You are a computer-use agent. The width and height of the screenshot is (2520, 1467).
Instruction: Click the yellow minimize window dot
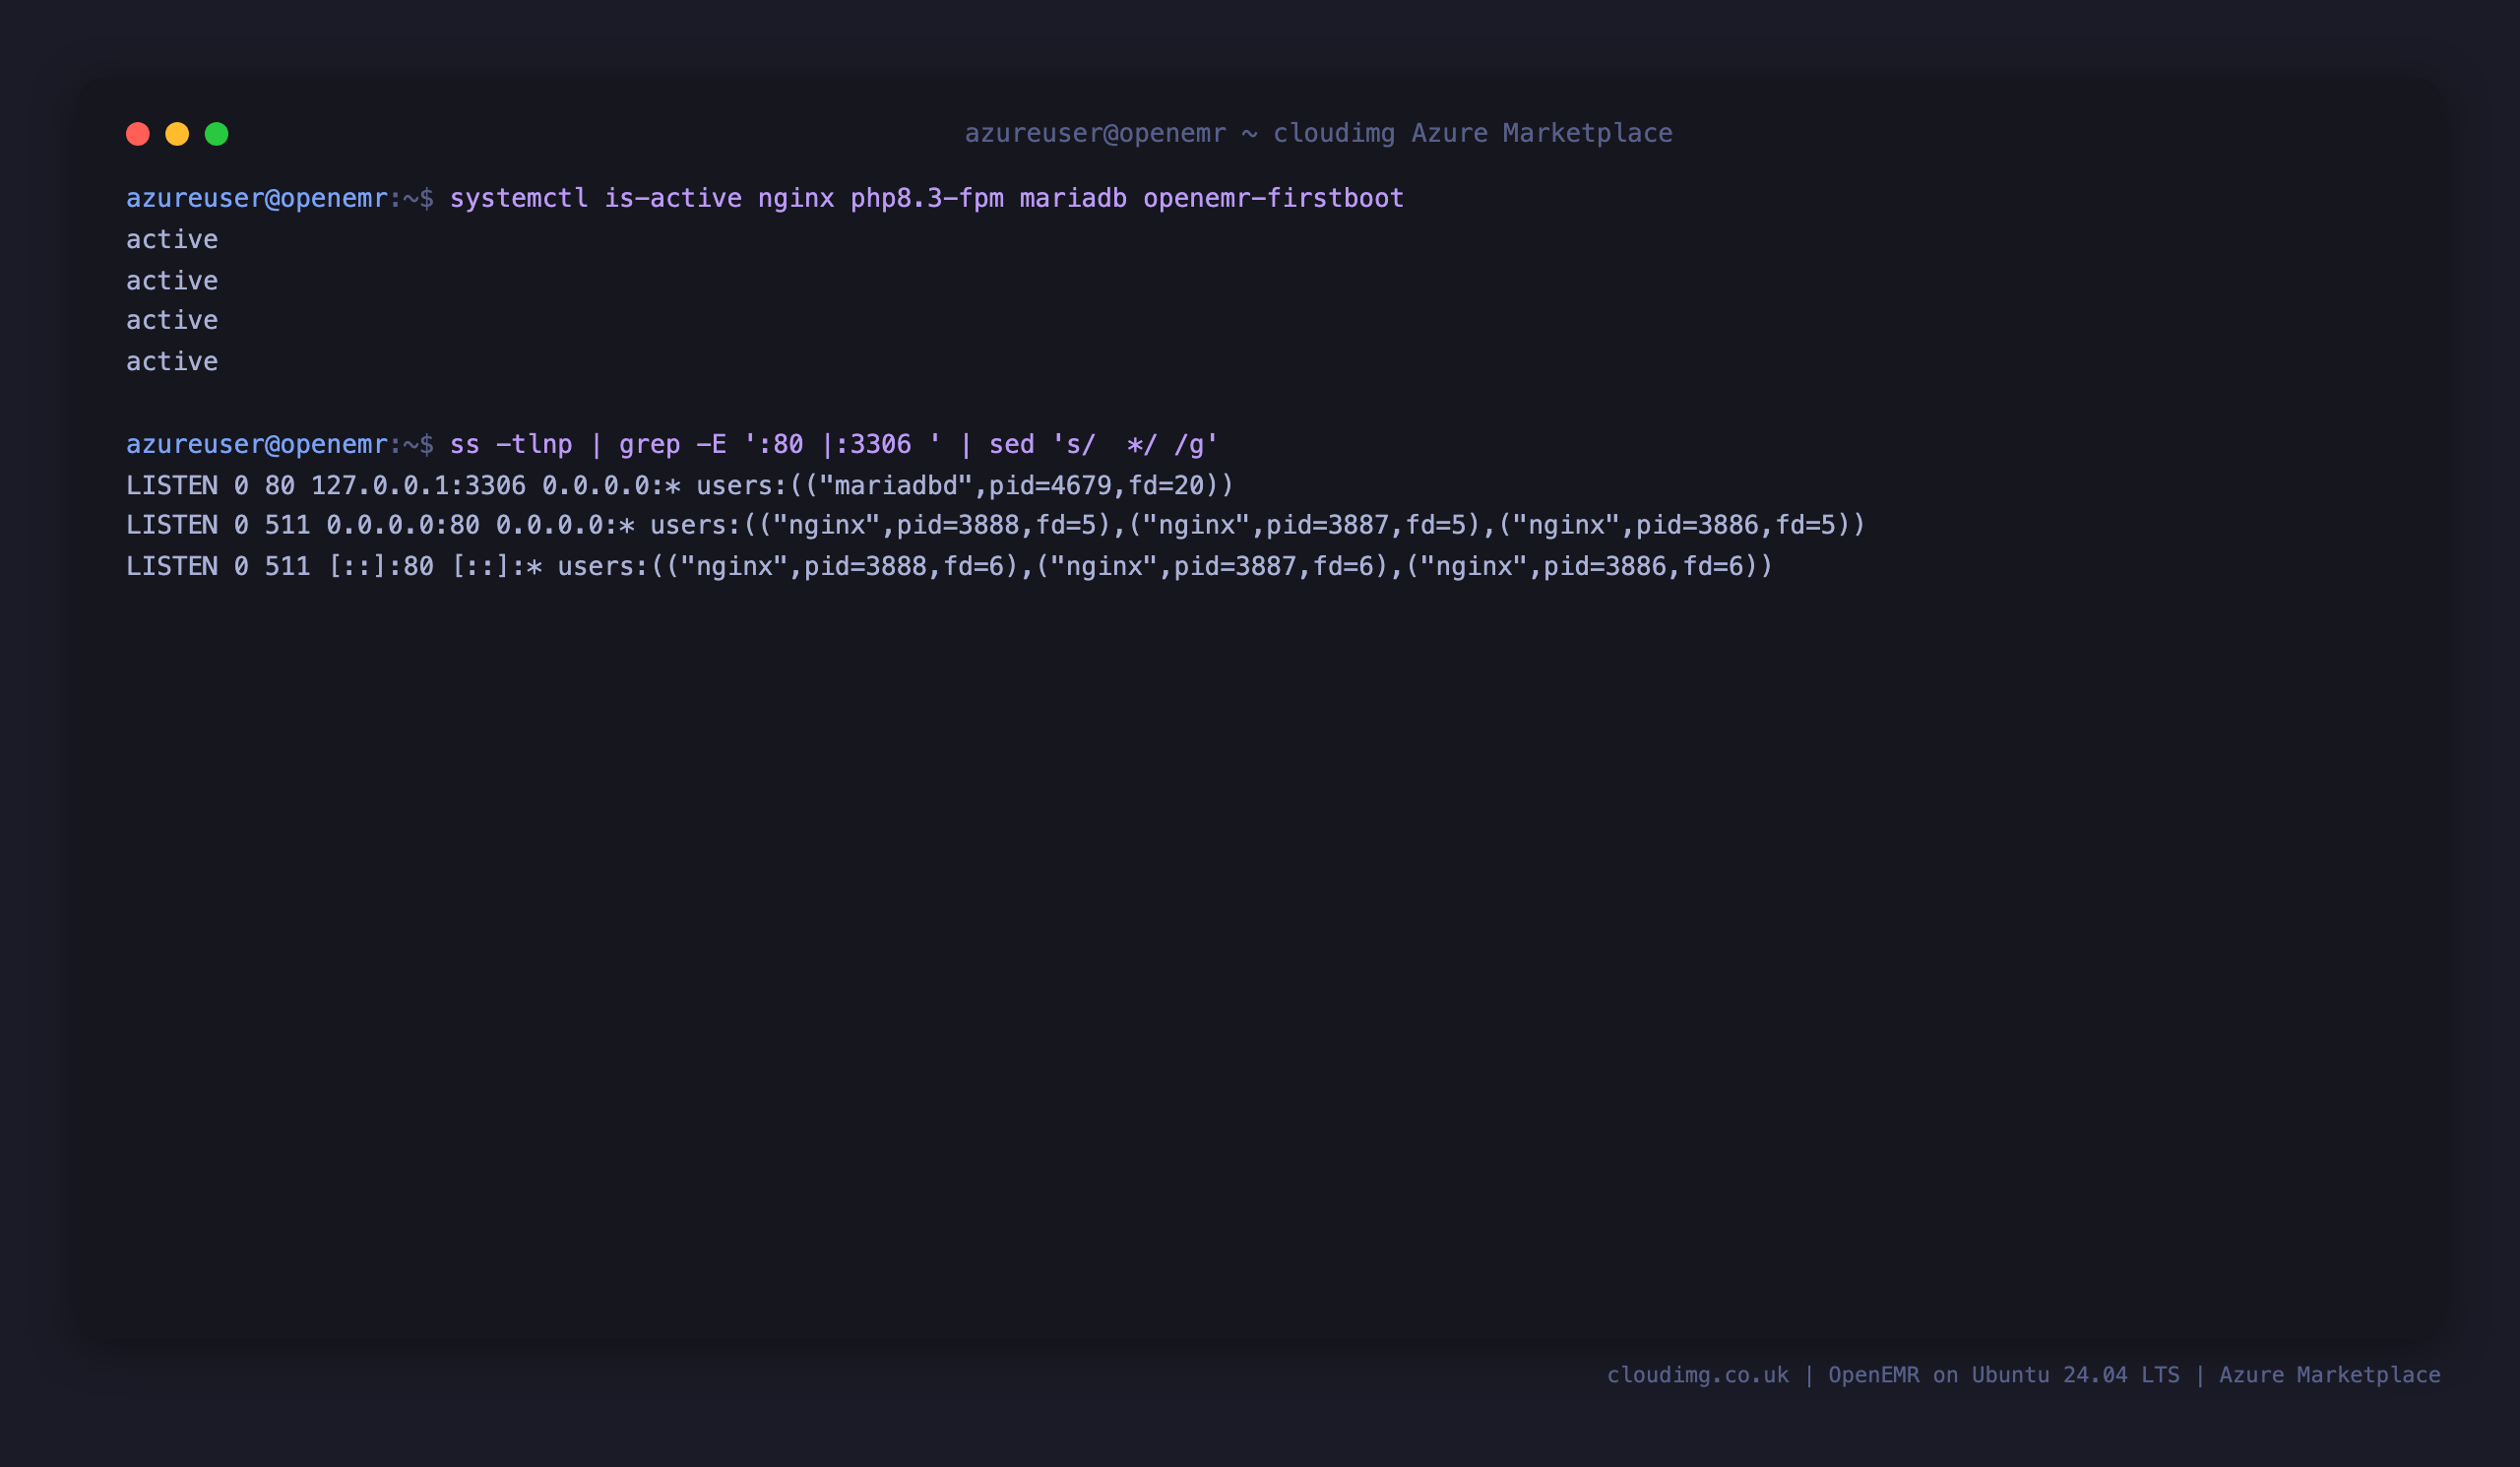pyautogui.click(x=177, y=134)
